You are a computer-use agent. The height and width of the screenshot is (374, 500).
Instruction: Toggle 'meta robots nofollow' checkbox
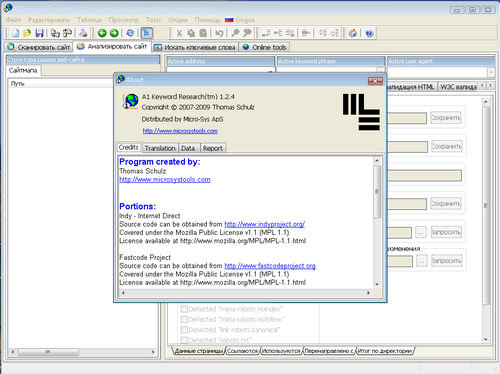pos(184,319)
